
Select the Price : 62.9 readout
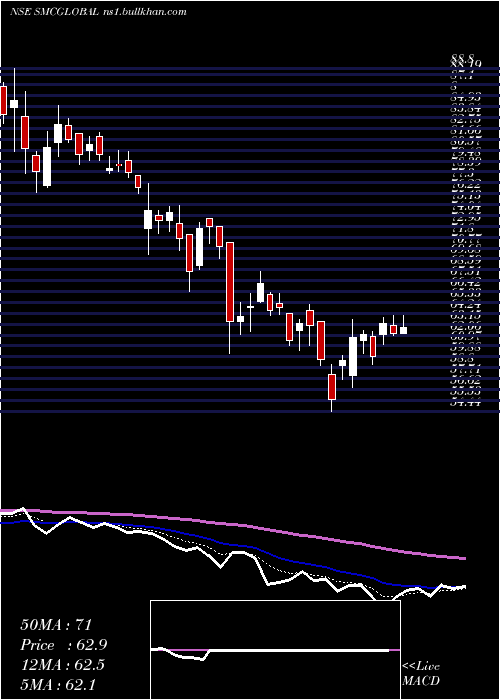click(x=64, y=645)
